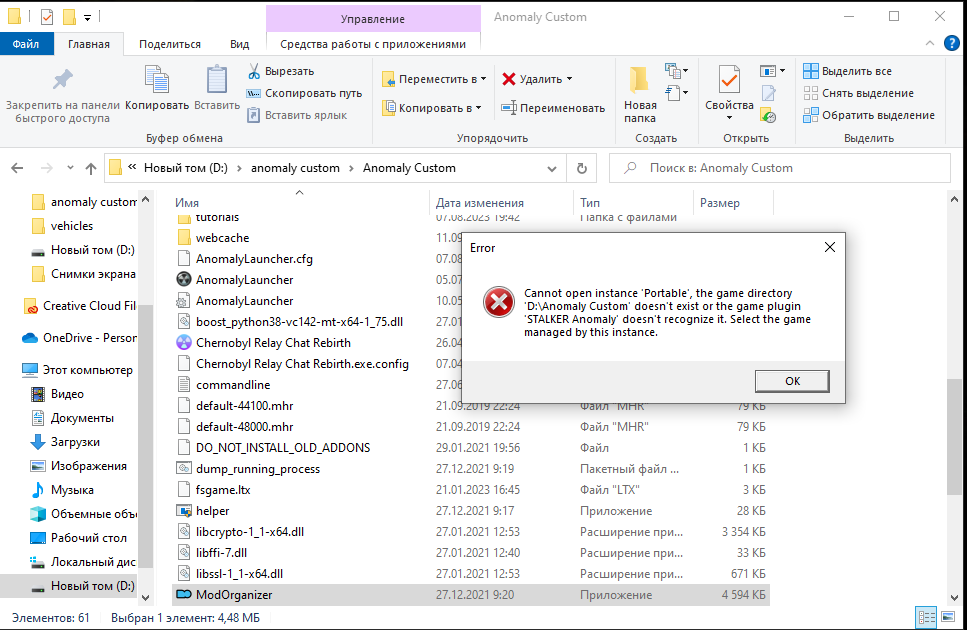Click the Тип column header
The height and width of the screenshot is (630, 967).
click(x=590, y=203)
